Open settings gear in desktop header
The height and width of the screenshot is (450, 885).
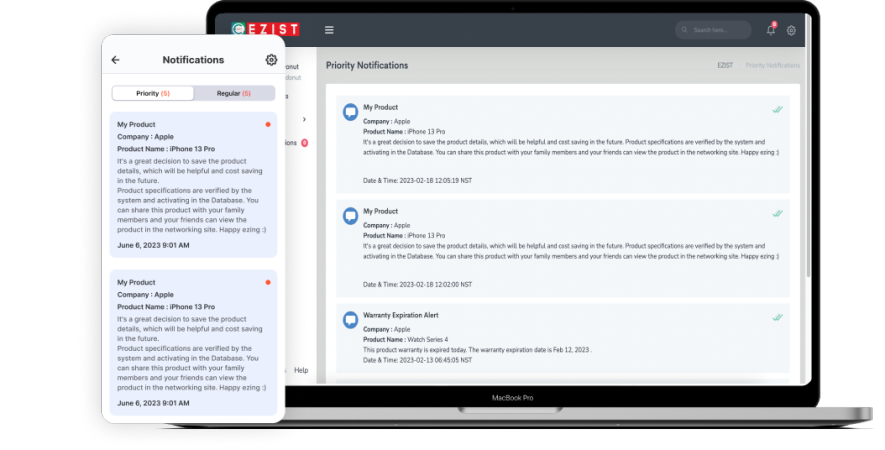791,30
